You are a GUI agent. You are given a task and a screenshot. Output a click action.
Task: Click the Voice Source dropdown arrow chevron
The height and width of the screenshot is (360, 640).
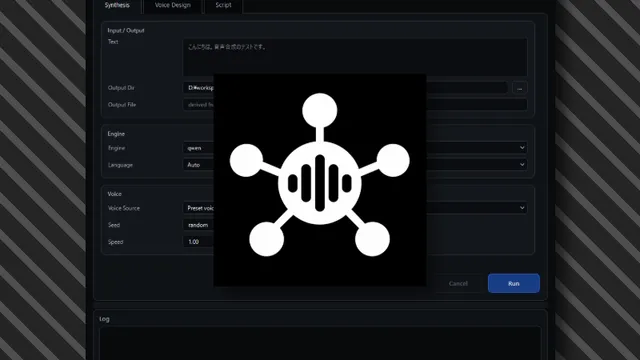(x=522, y=208)
